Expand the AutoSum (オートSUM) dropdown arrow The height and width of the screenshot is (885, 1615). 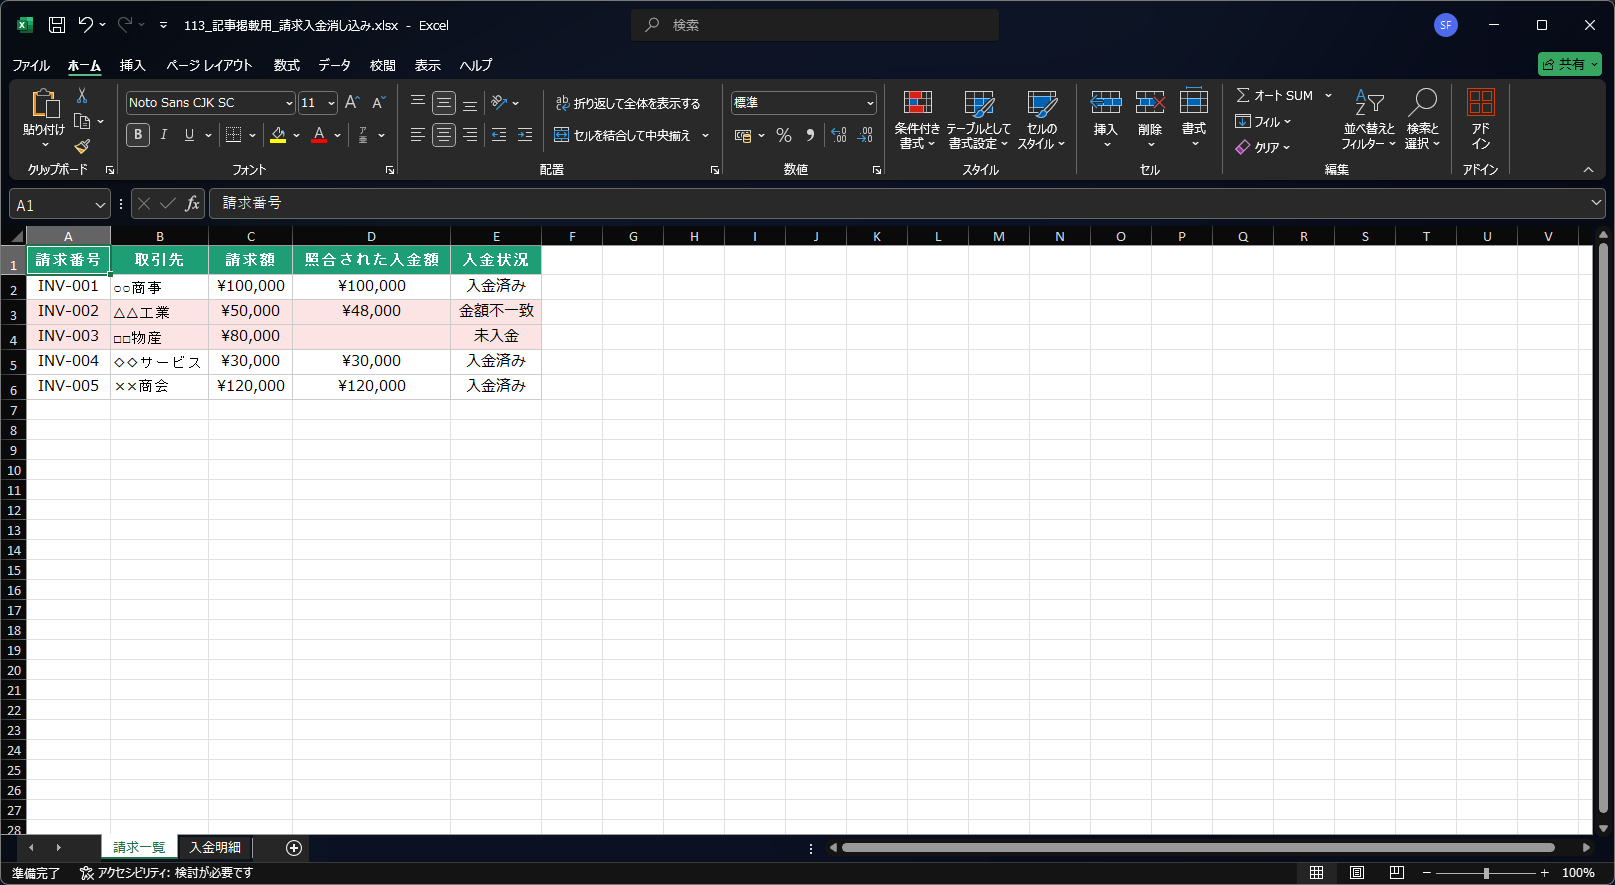[1329, 96]
